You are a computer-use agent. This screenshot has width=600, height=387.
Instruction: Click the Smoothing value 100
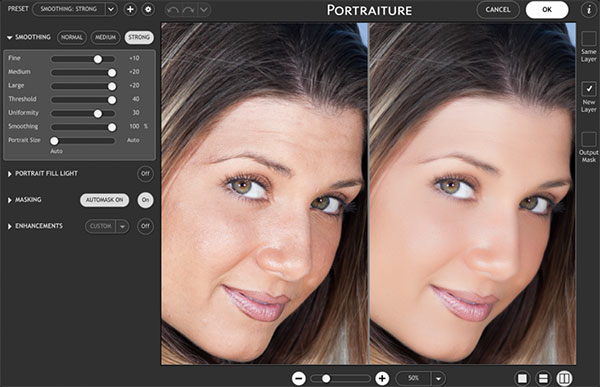[x=134, y=126]
